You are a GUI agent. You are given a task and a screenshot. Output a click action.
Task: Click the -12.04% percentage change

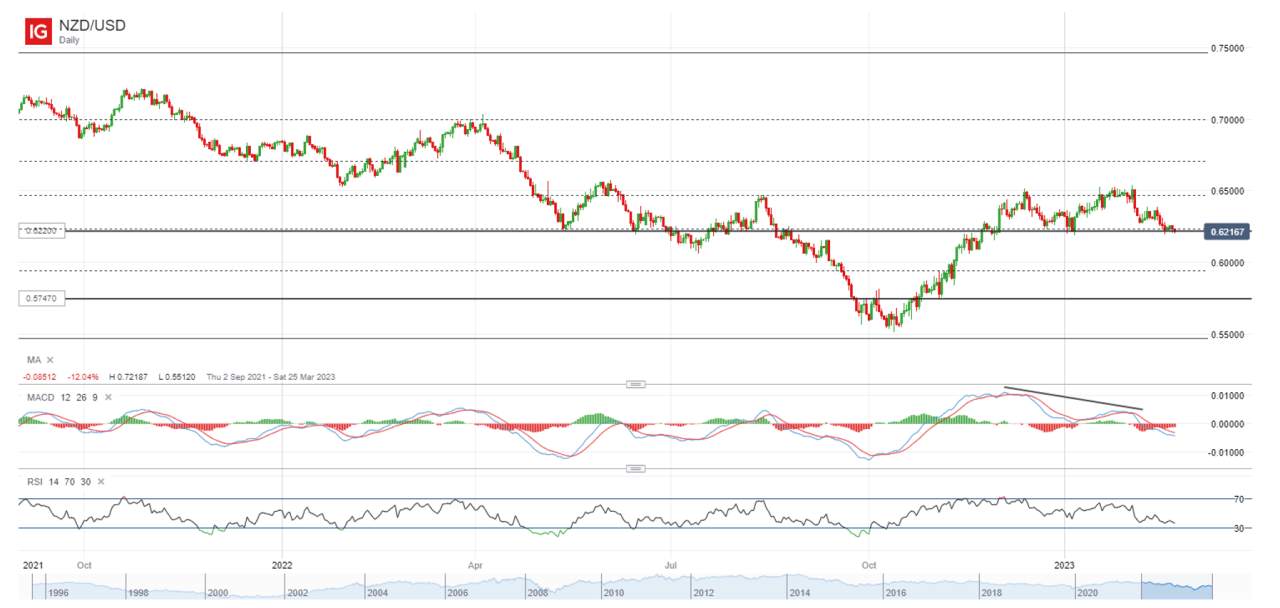[x=85, y=376]
